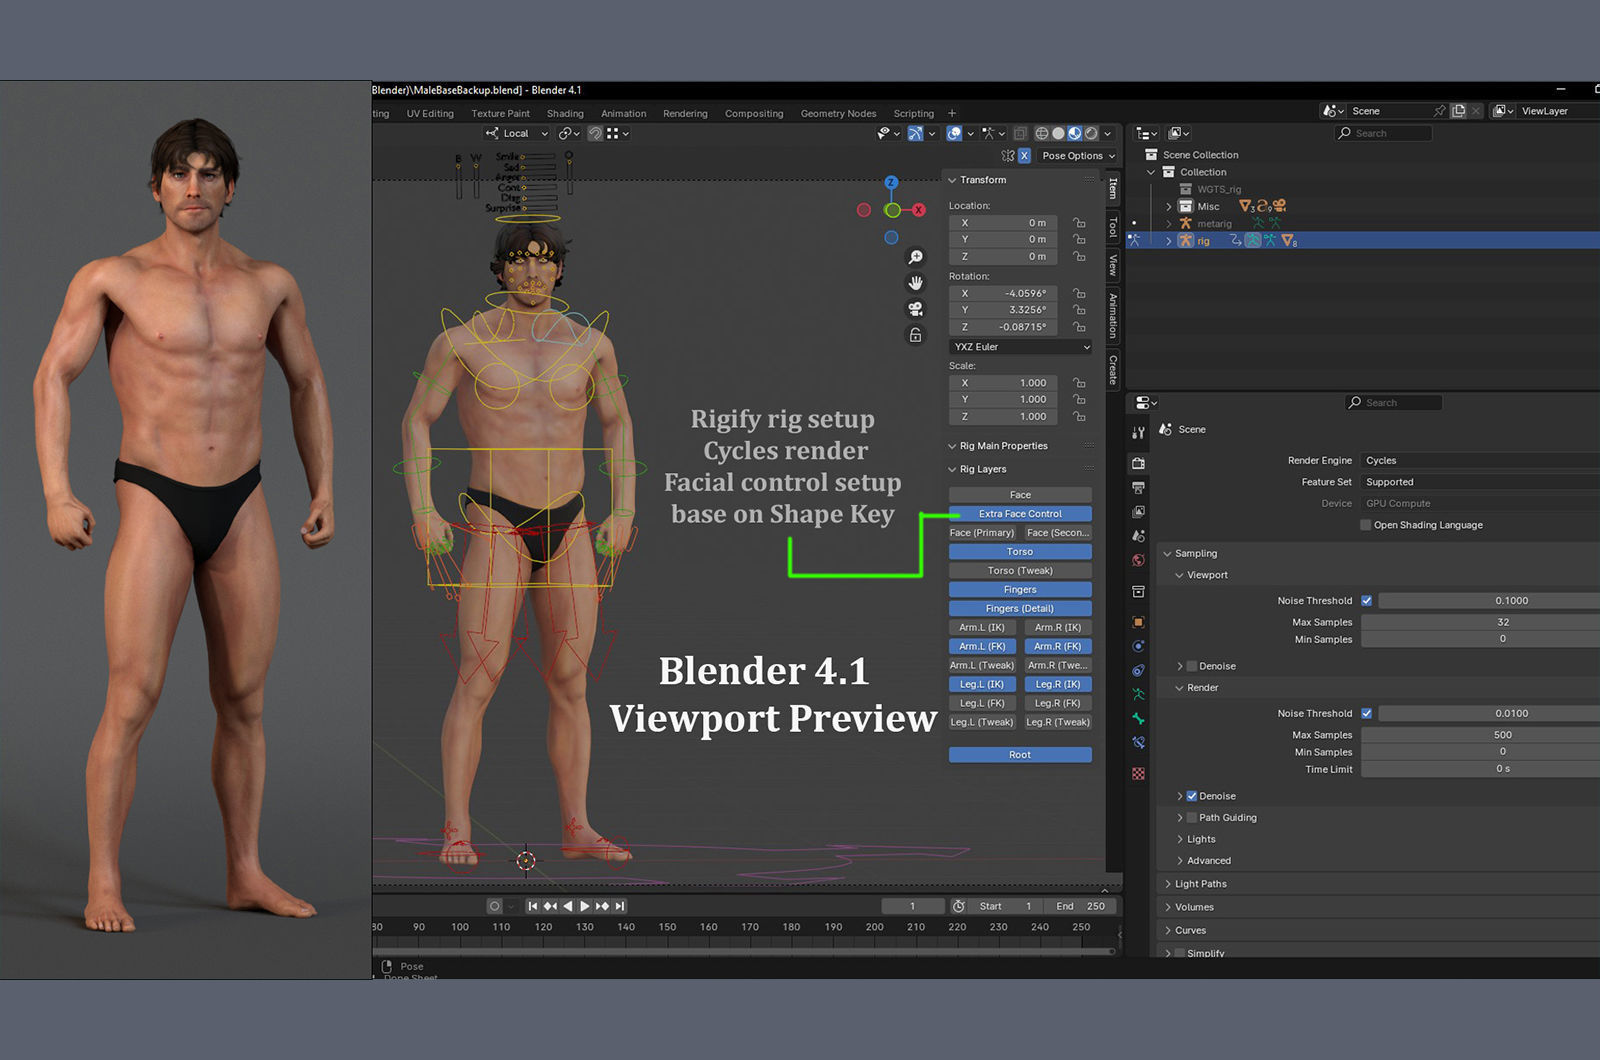
Task: Open Scene properties tab icon
Action: [1138, 536]
